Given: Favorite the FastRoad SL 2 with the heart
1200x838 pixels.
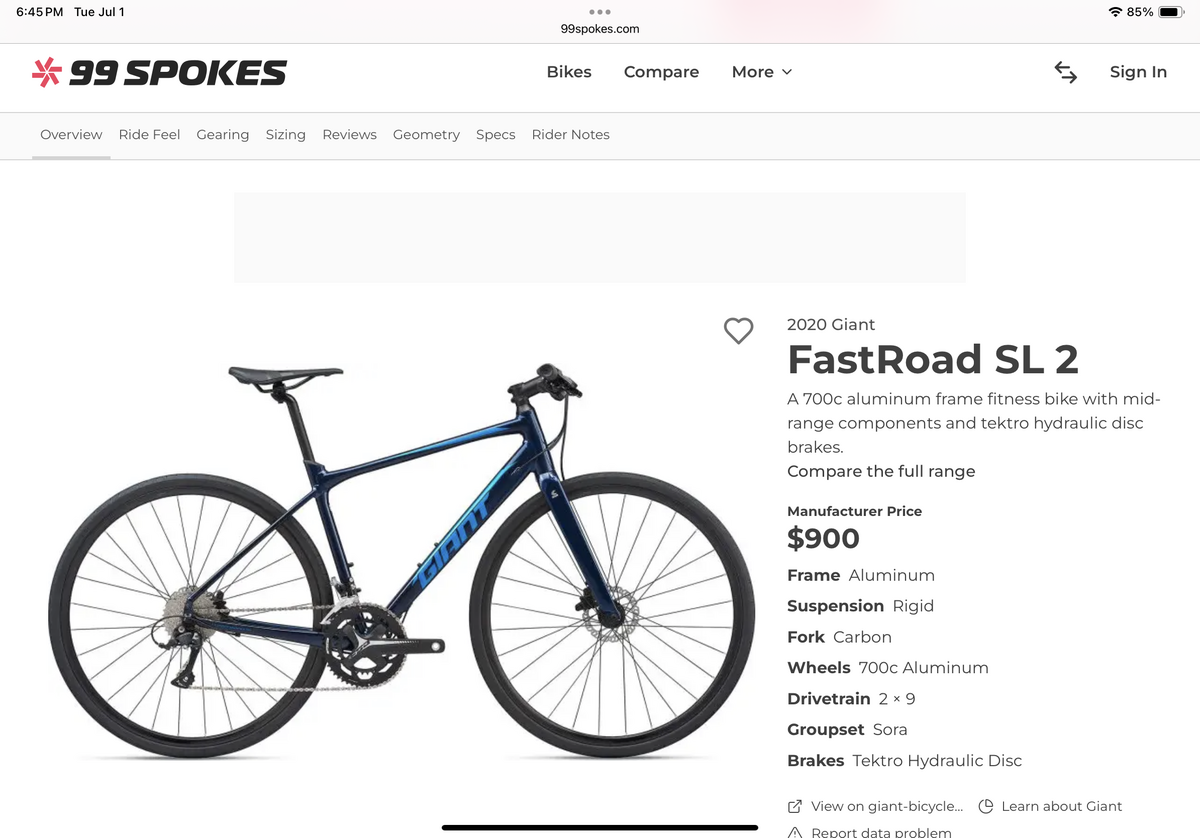Looking at the screenshot, I should click(739, 331).
